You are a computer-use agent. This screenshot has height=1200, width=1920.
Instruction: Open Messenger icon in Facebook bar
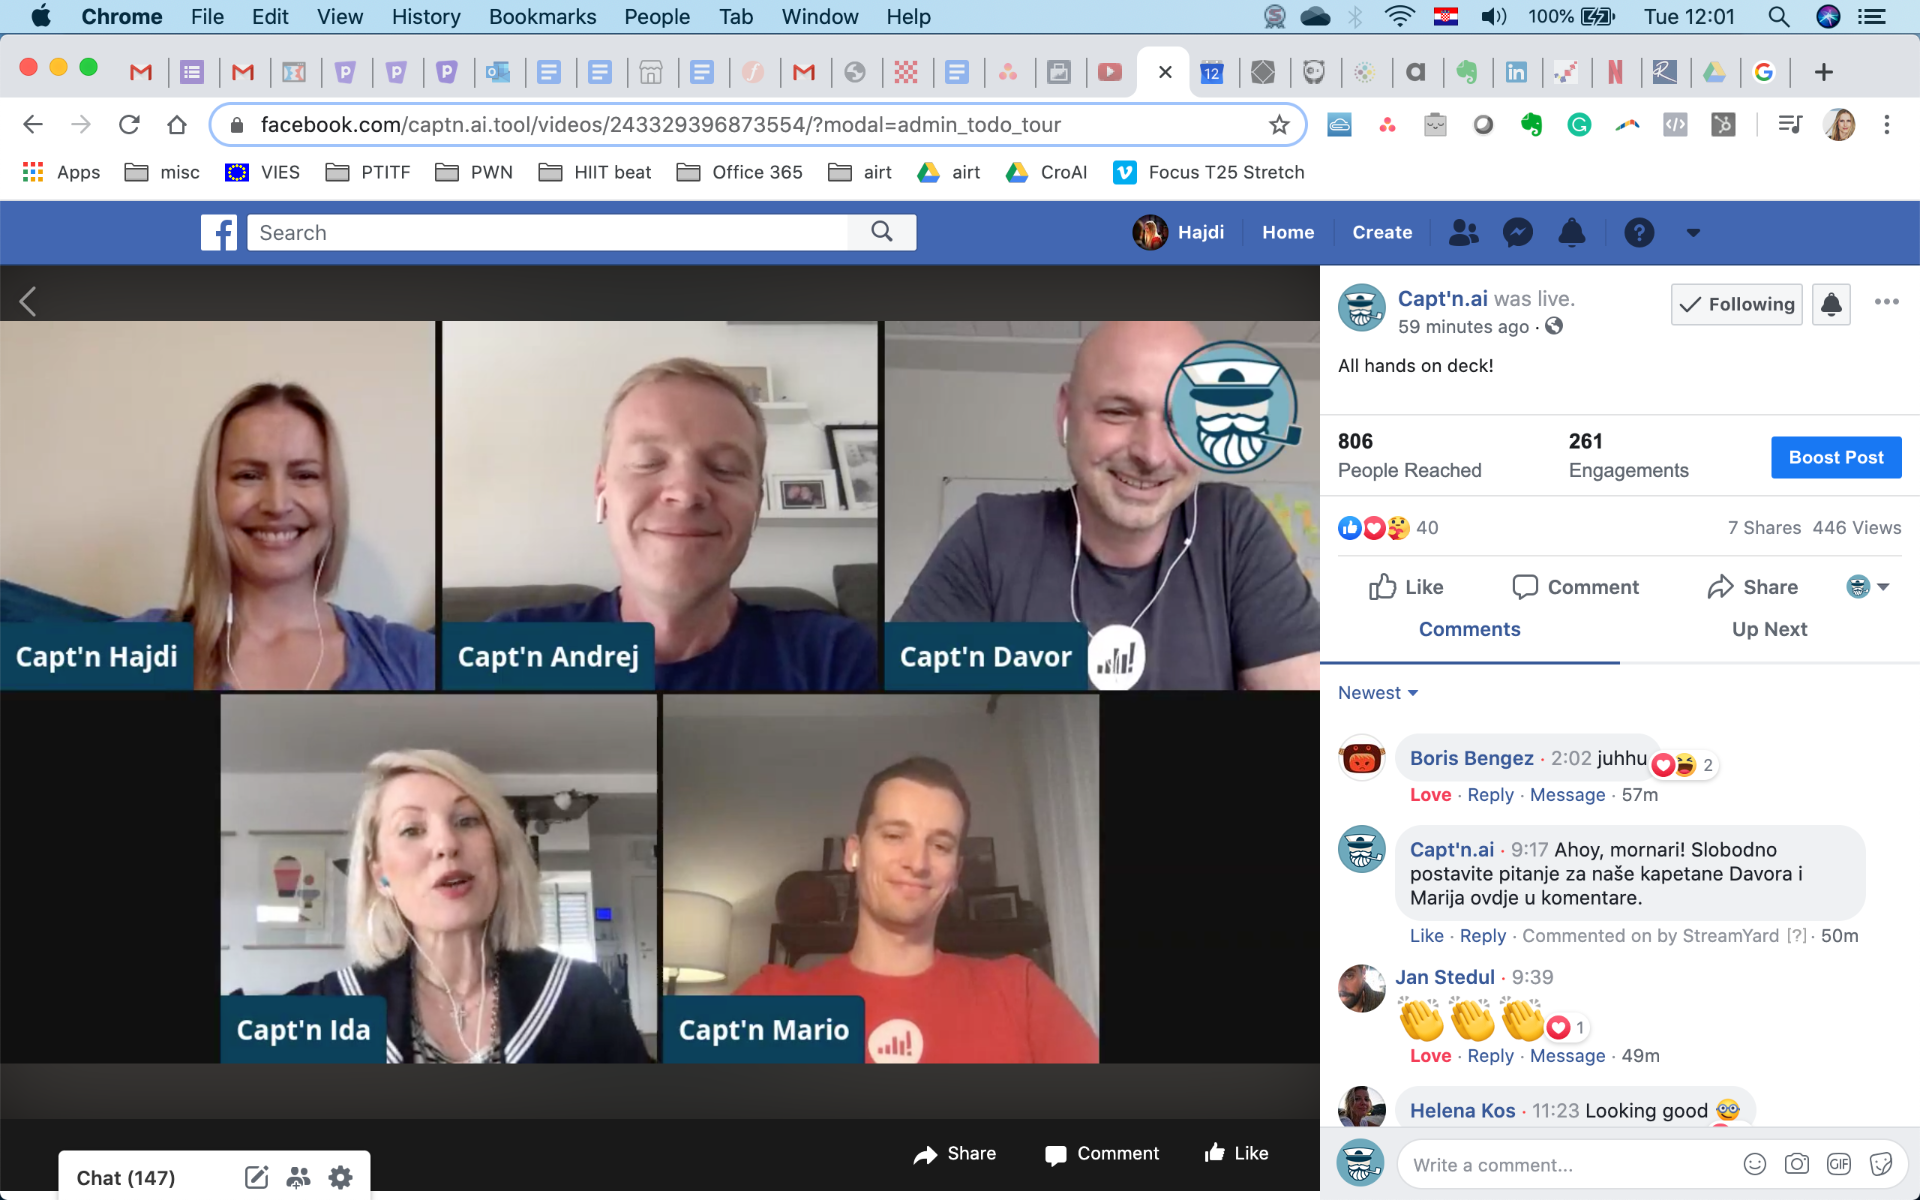(x=1518, y=232)
